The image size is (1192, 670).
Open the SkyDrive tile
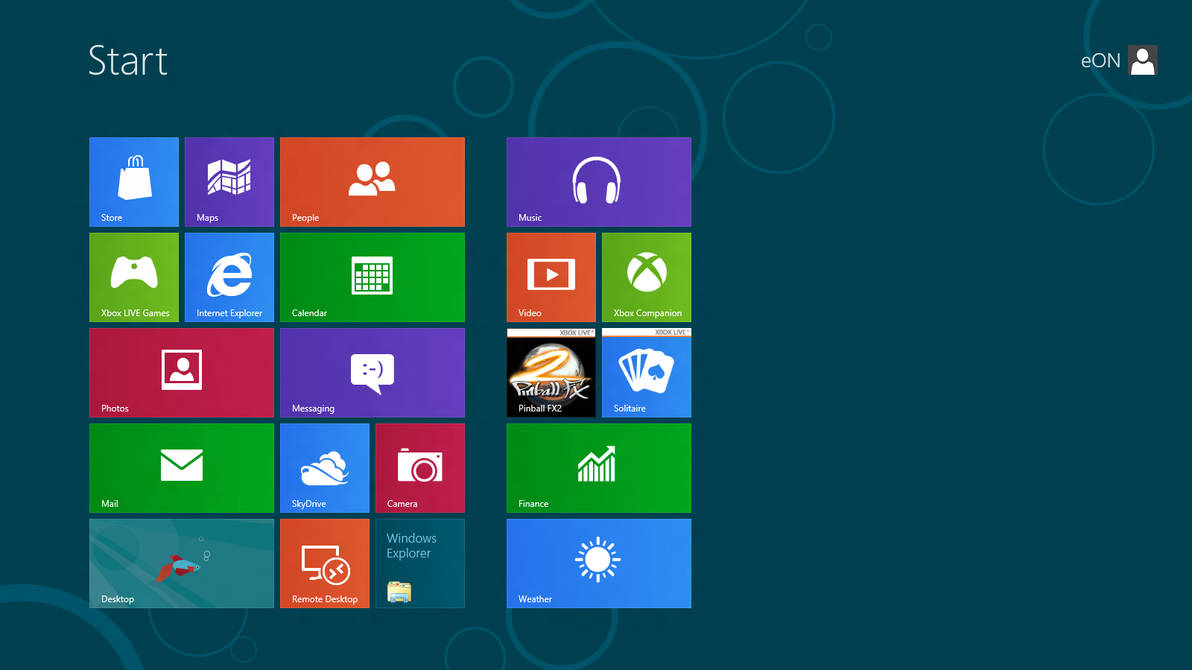pos(325,468)
